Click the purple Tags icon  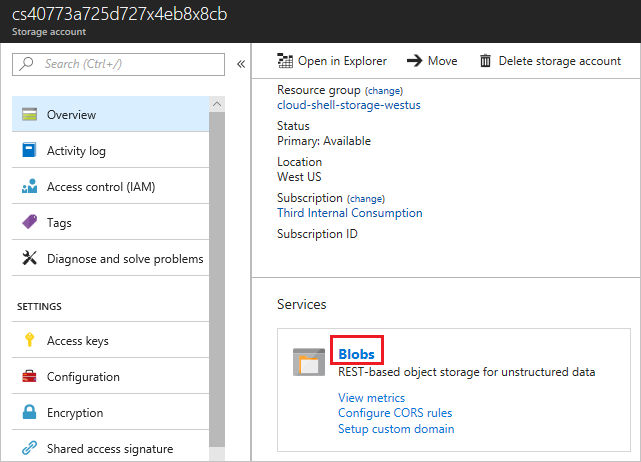29,223
